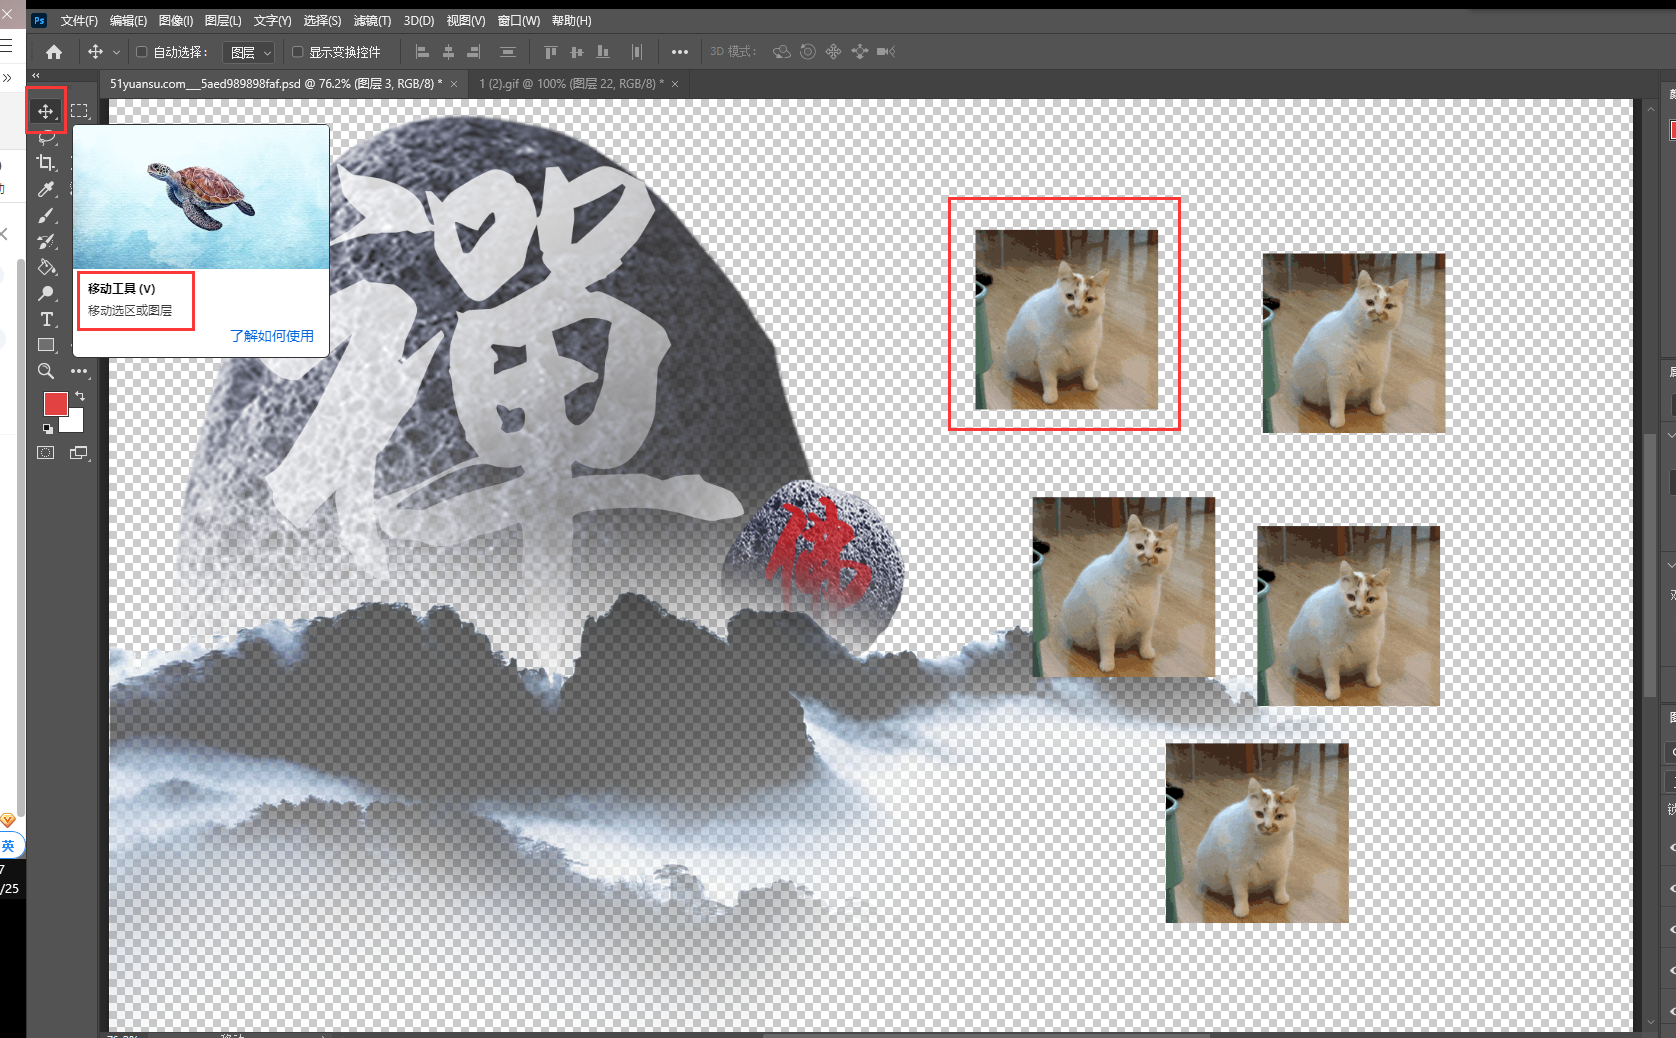
Task: Open the 选择(S) menu
Action: click(x=322, y=21)
